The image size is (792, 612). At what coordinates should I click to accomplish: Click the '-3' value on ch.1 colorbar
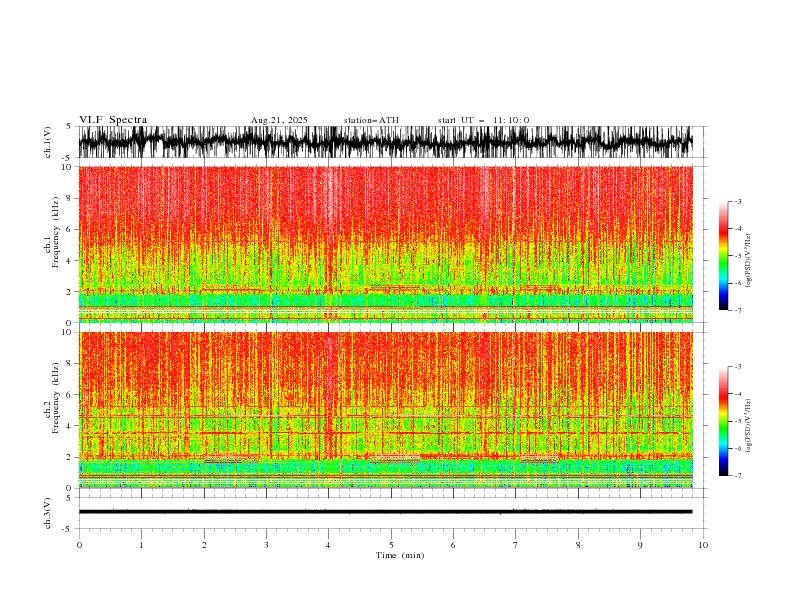[x=737, y=202]
